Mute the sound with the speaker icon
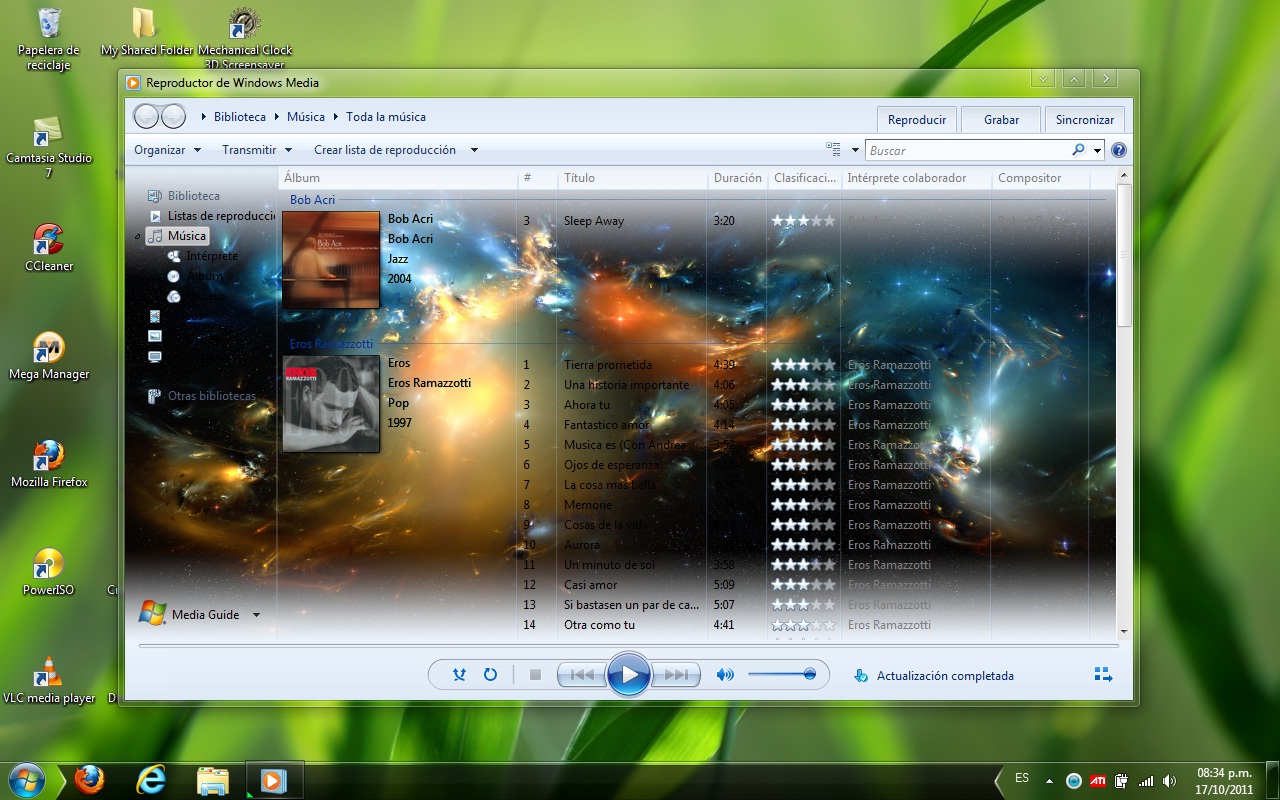This screenshot has width=1280, height=800. click(x=724, y=674)
